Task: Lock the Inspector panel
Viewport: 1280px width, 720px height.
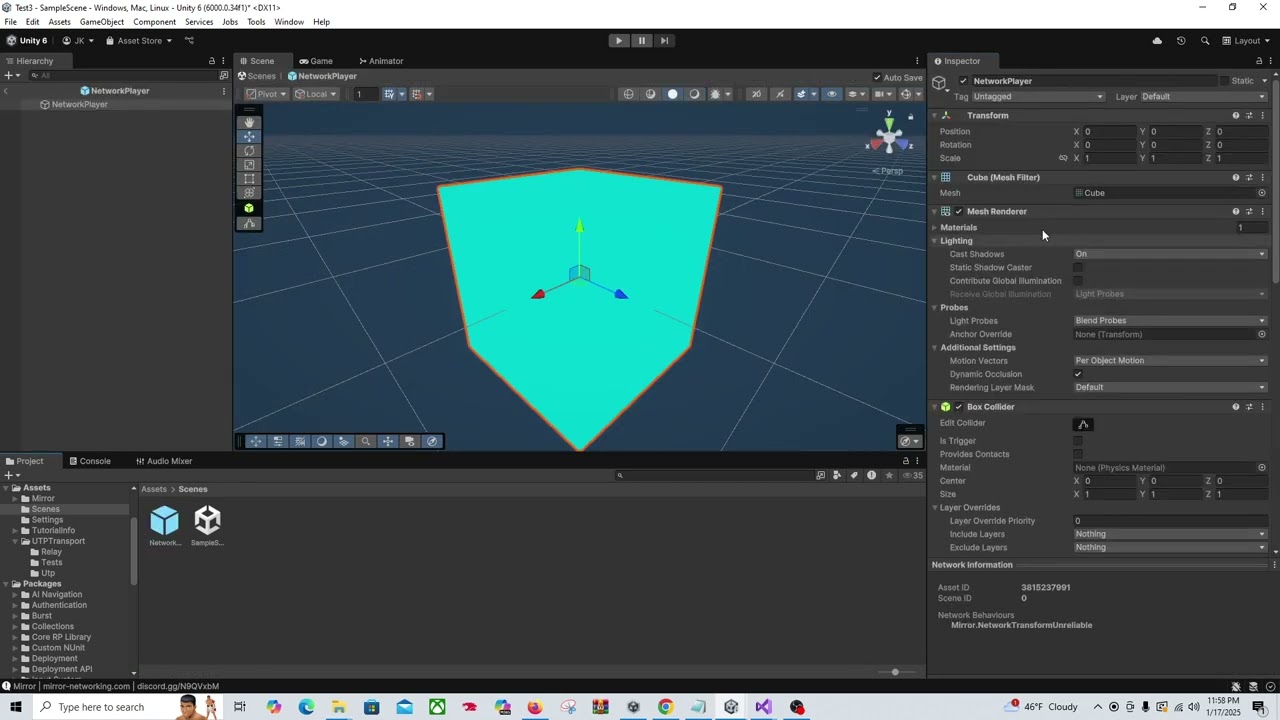Action: click(x=1259, y=61)
